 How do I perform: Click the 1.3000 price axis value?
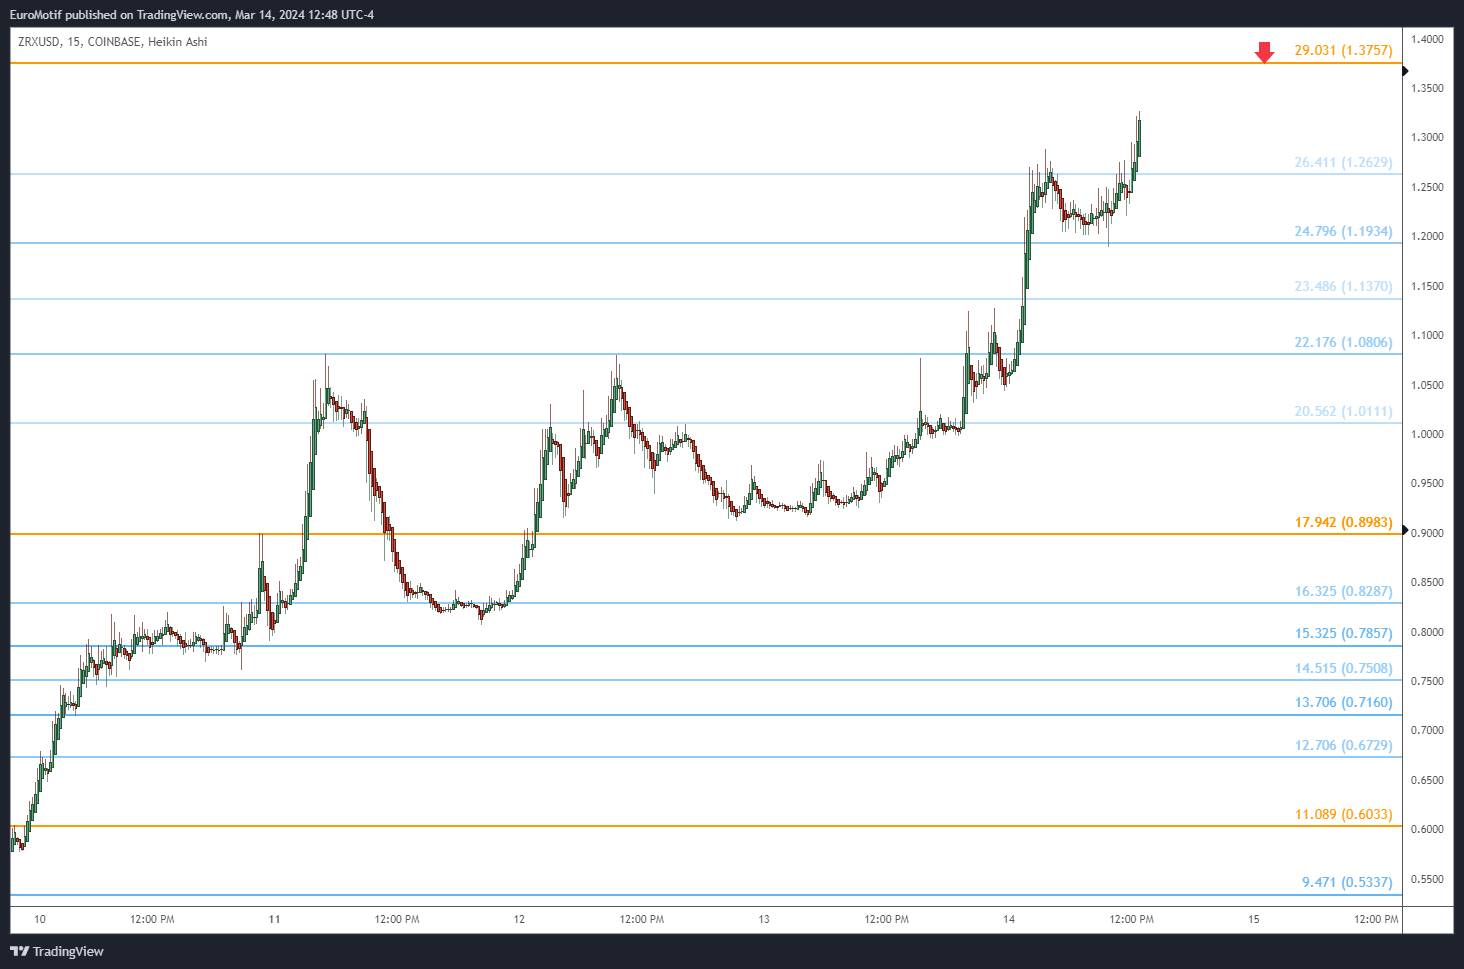[1427, 138]
